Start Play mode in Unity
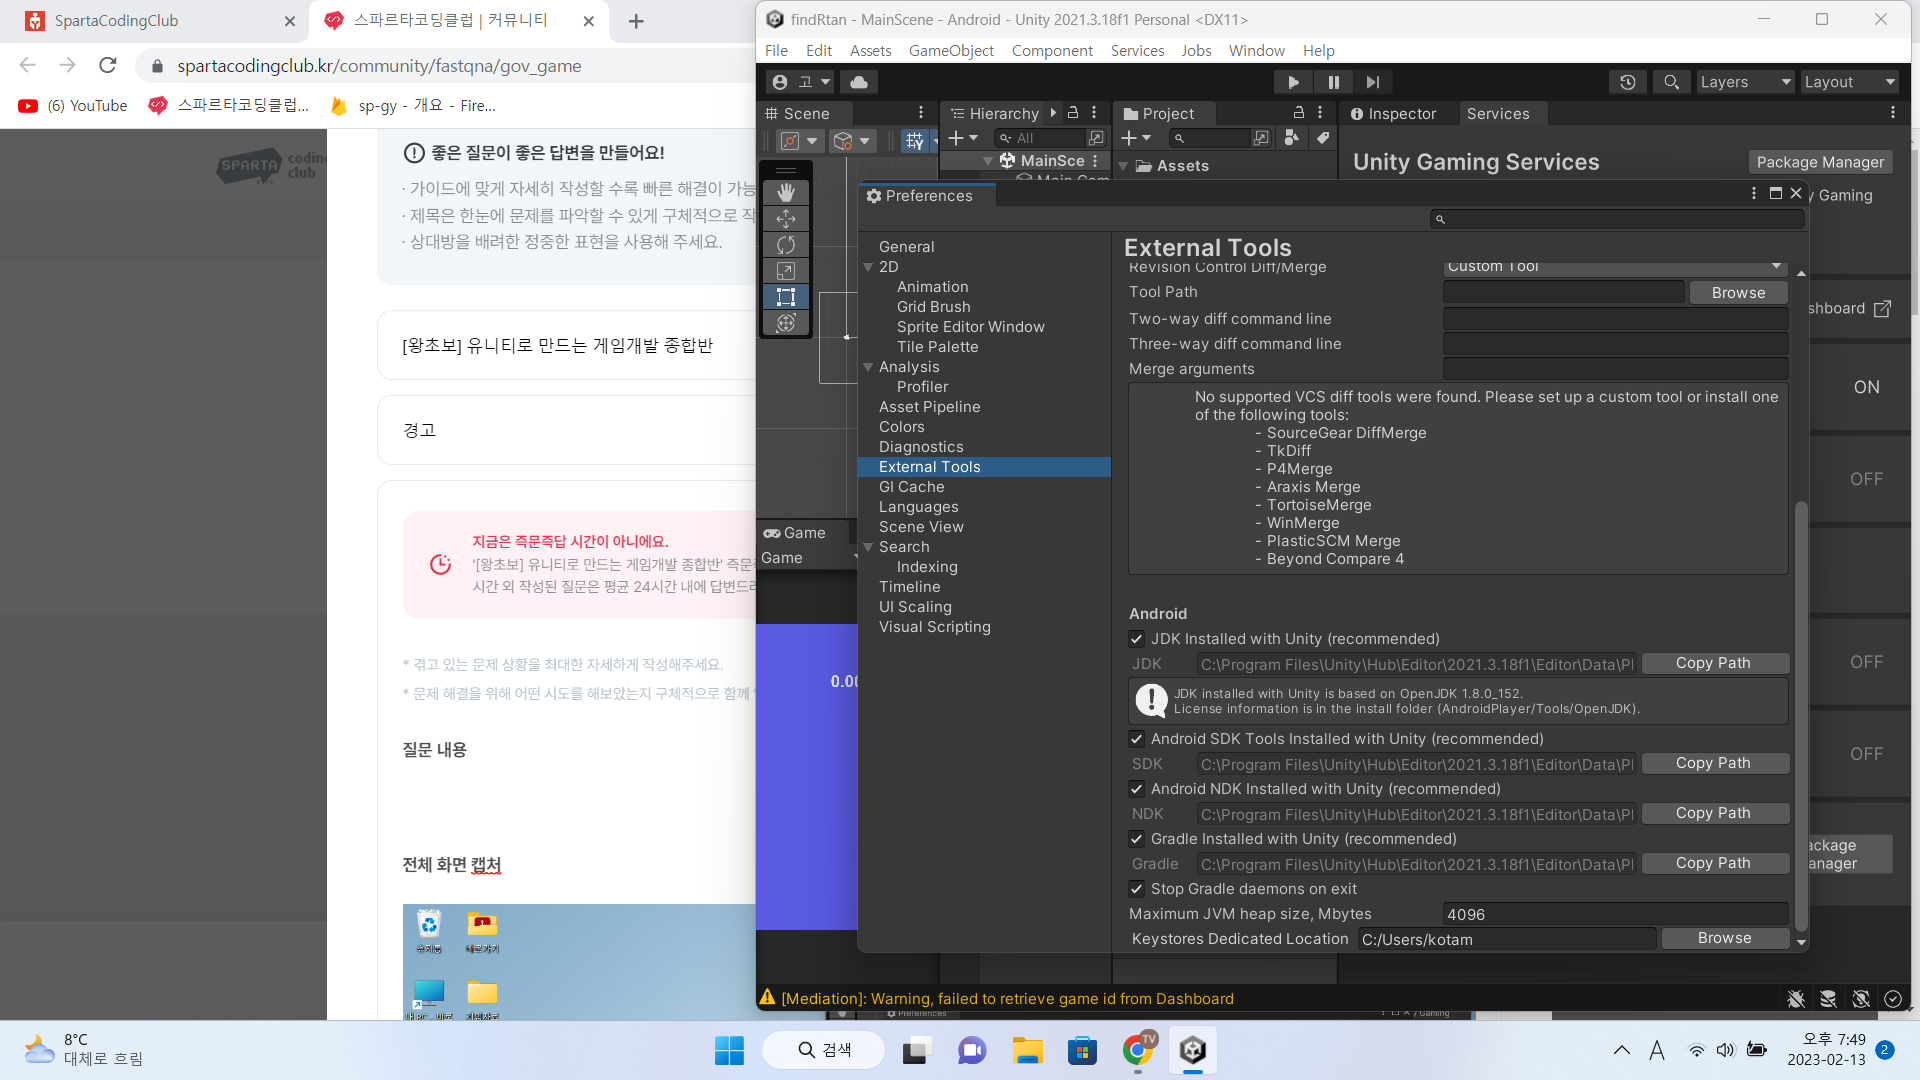This screenshot has width=1920, height=1080. click(x=1293, y=82)
